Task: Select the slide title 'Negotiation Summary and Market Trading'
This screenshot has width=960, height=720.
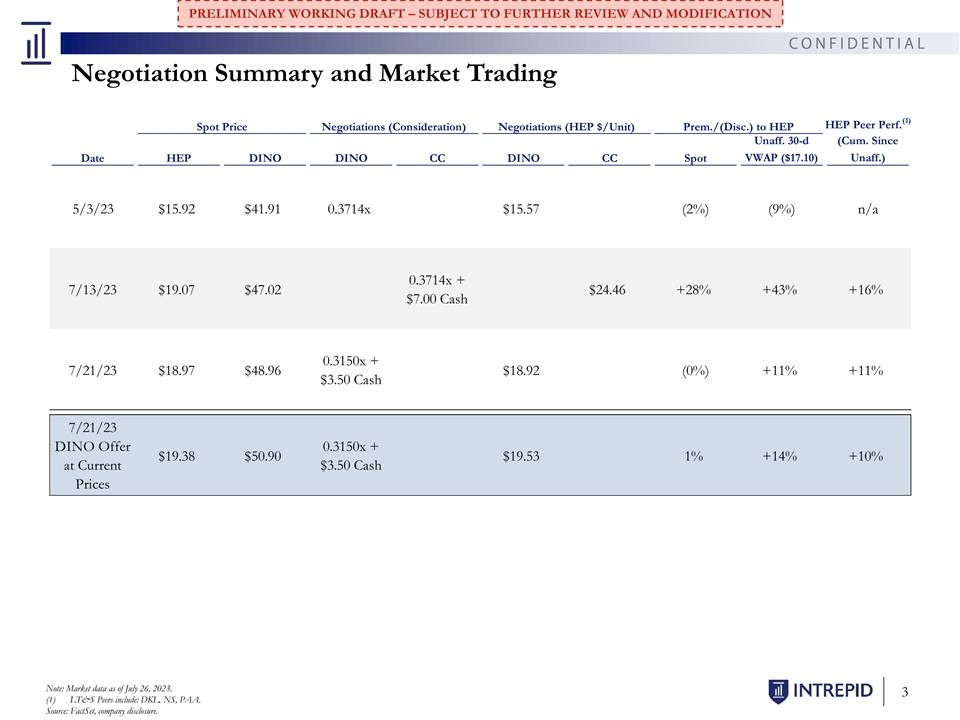Action: pyautogui.click(x=314, y=73)
